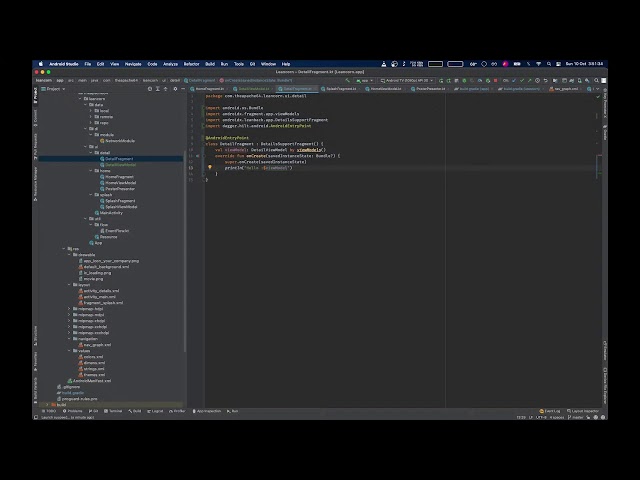The width and height of the screenshot is (640, 480).
Task: Click the Git push arrow icon
Action: pyautogui.click(x=529, y=80)
